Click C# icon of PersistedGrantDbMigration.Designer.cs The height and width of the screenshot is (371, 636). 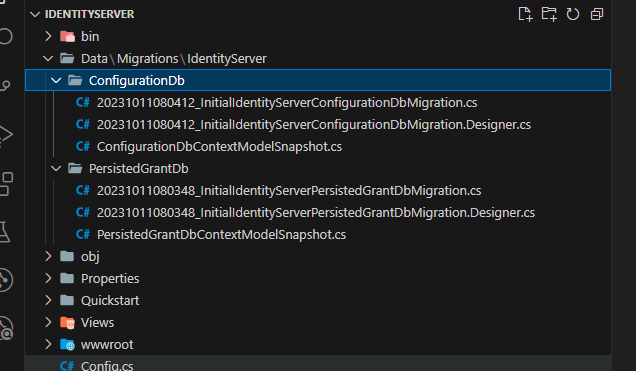click(83, 212)
